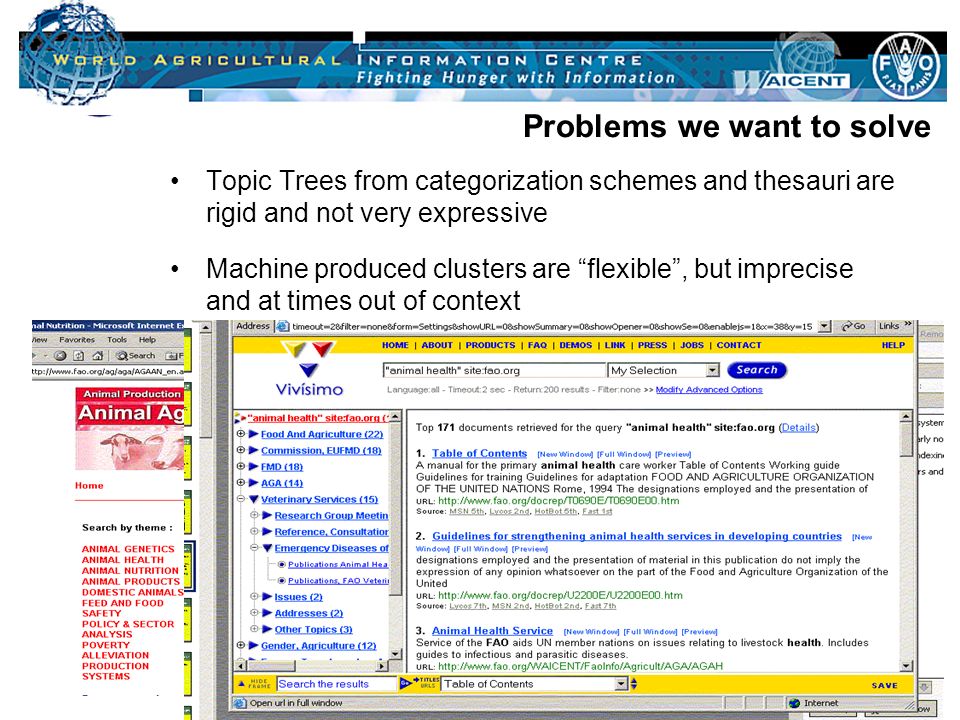Click the Titles/URLs go arrow icon
This screenshot has height=720, width=960.
tap(405, 683)
